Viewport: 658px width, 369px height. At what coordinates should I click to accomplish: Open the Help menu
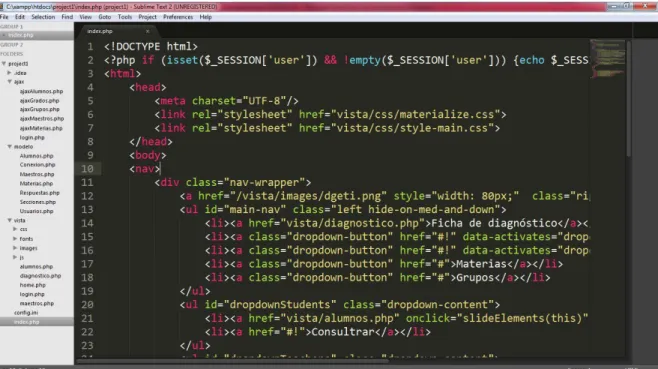click(x=206, y=17)
